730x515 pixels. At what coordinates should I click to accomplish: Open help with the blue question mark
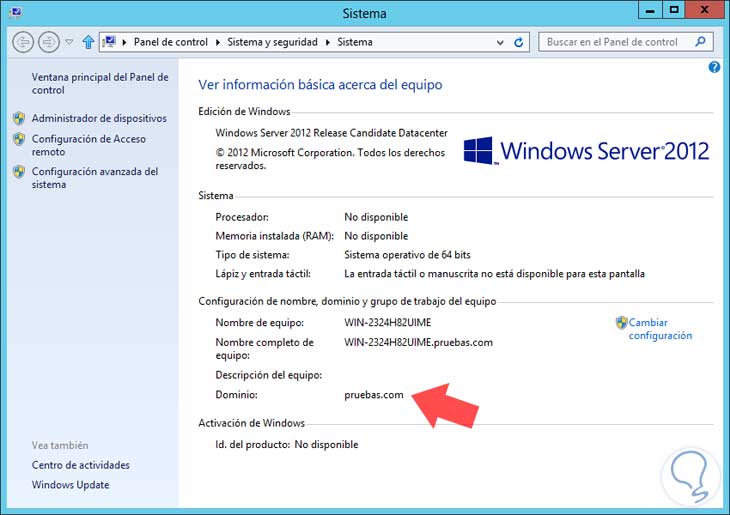[714, 67]
